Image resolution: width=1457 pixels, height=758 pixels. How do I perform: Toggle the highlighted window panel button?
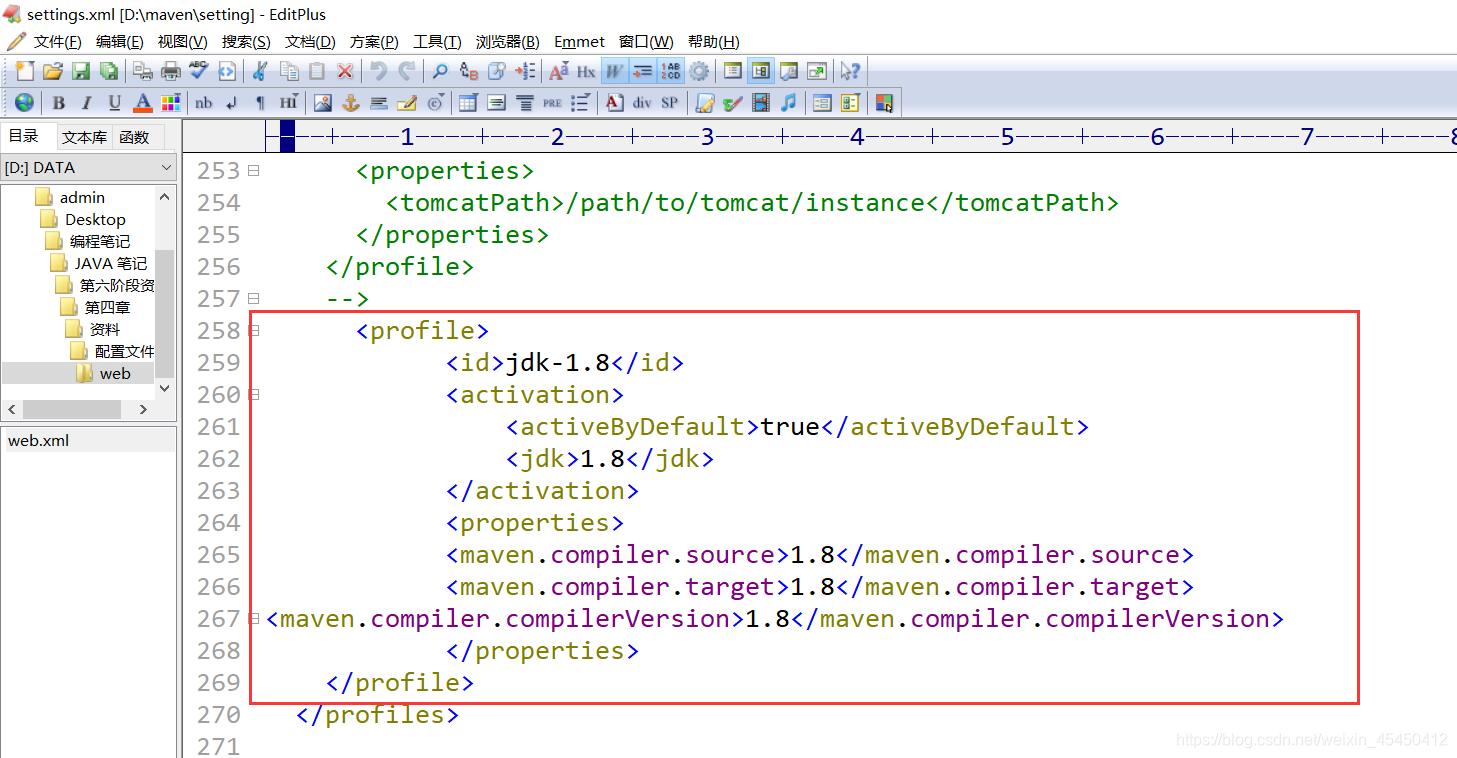(x=761, y=71)
